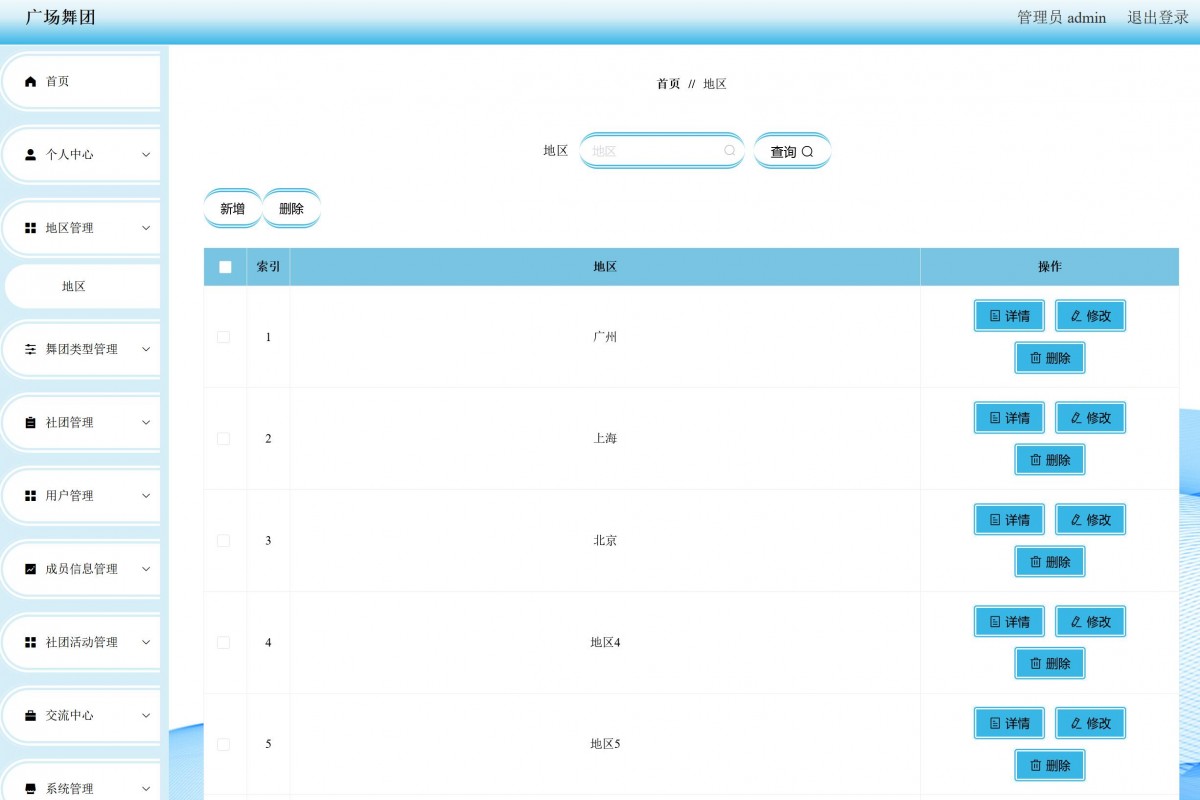Click the clipboard icon for 社团管理
Image resolution: width=1200 pixels, height=800 pixels.
point(30,423)
